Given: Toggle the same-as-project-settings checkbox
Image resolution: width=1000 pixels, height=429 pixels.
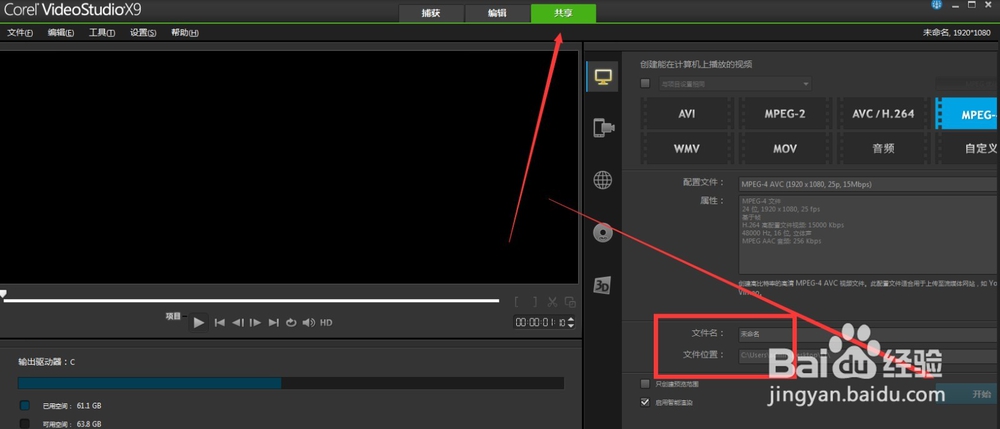Looking at the screenshot, I should coord(645,84).
